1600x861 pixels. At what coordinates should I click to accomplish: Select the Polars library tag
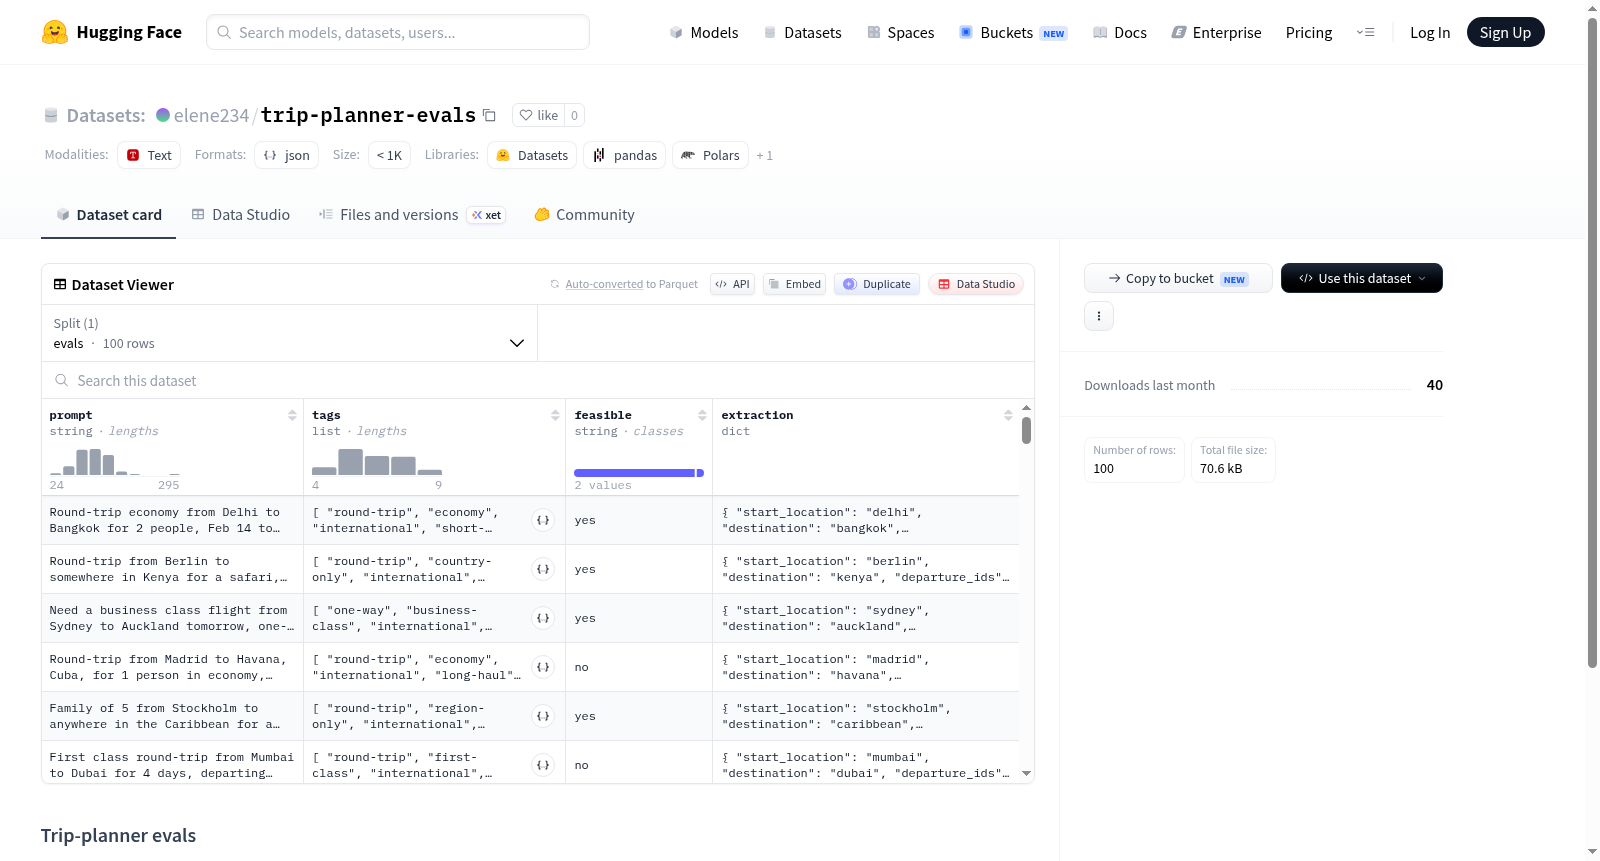tap(710, 155)
